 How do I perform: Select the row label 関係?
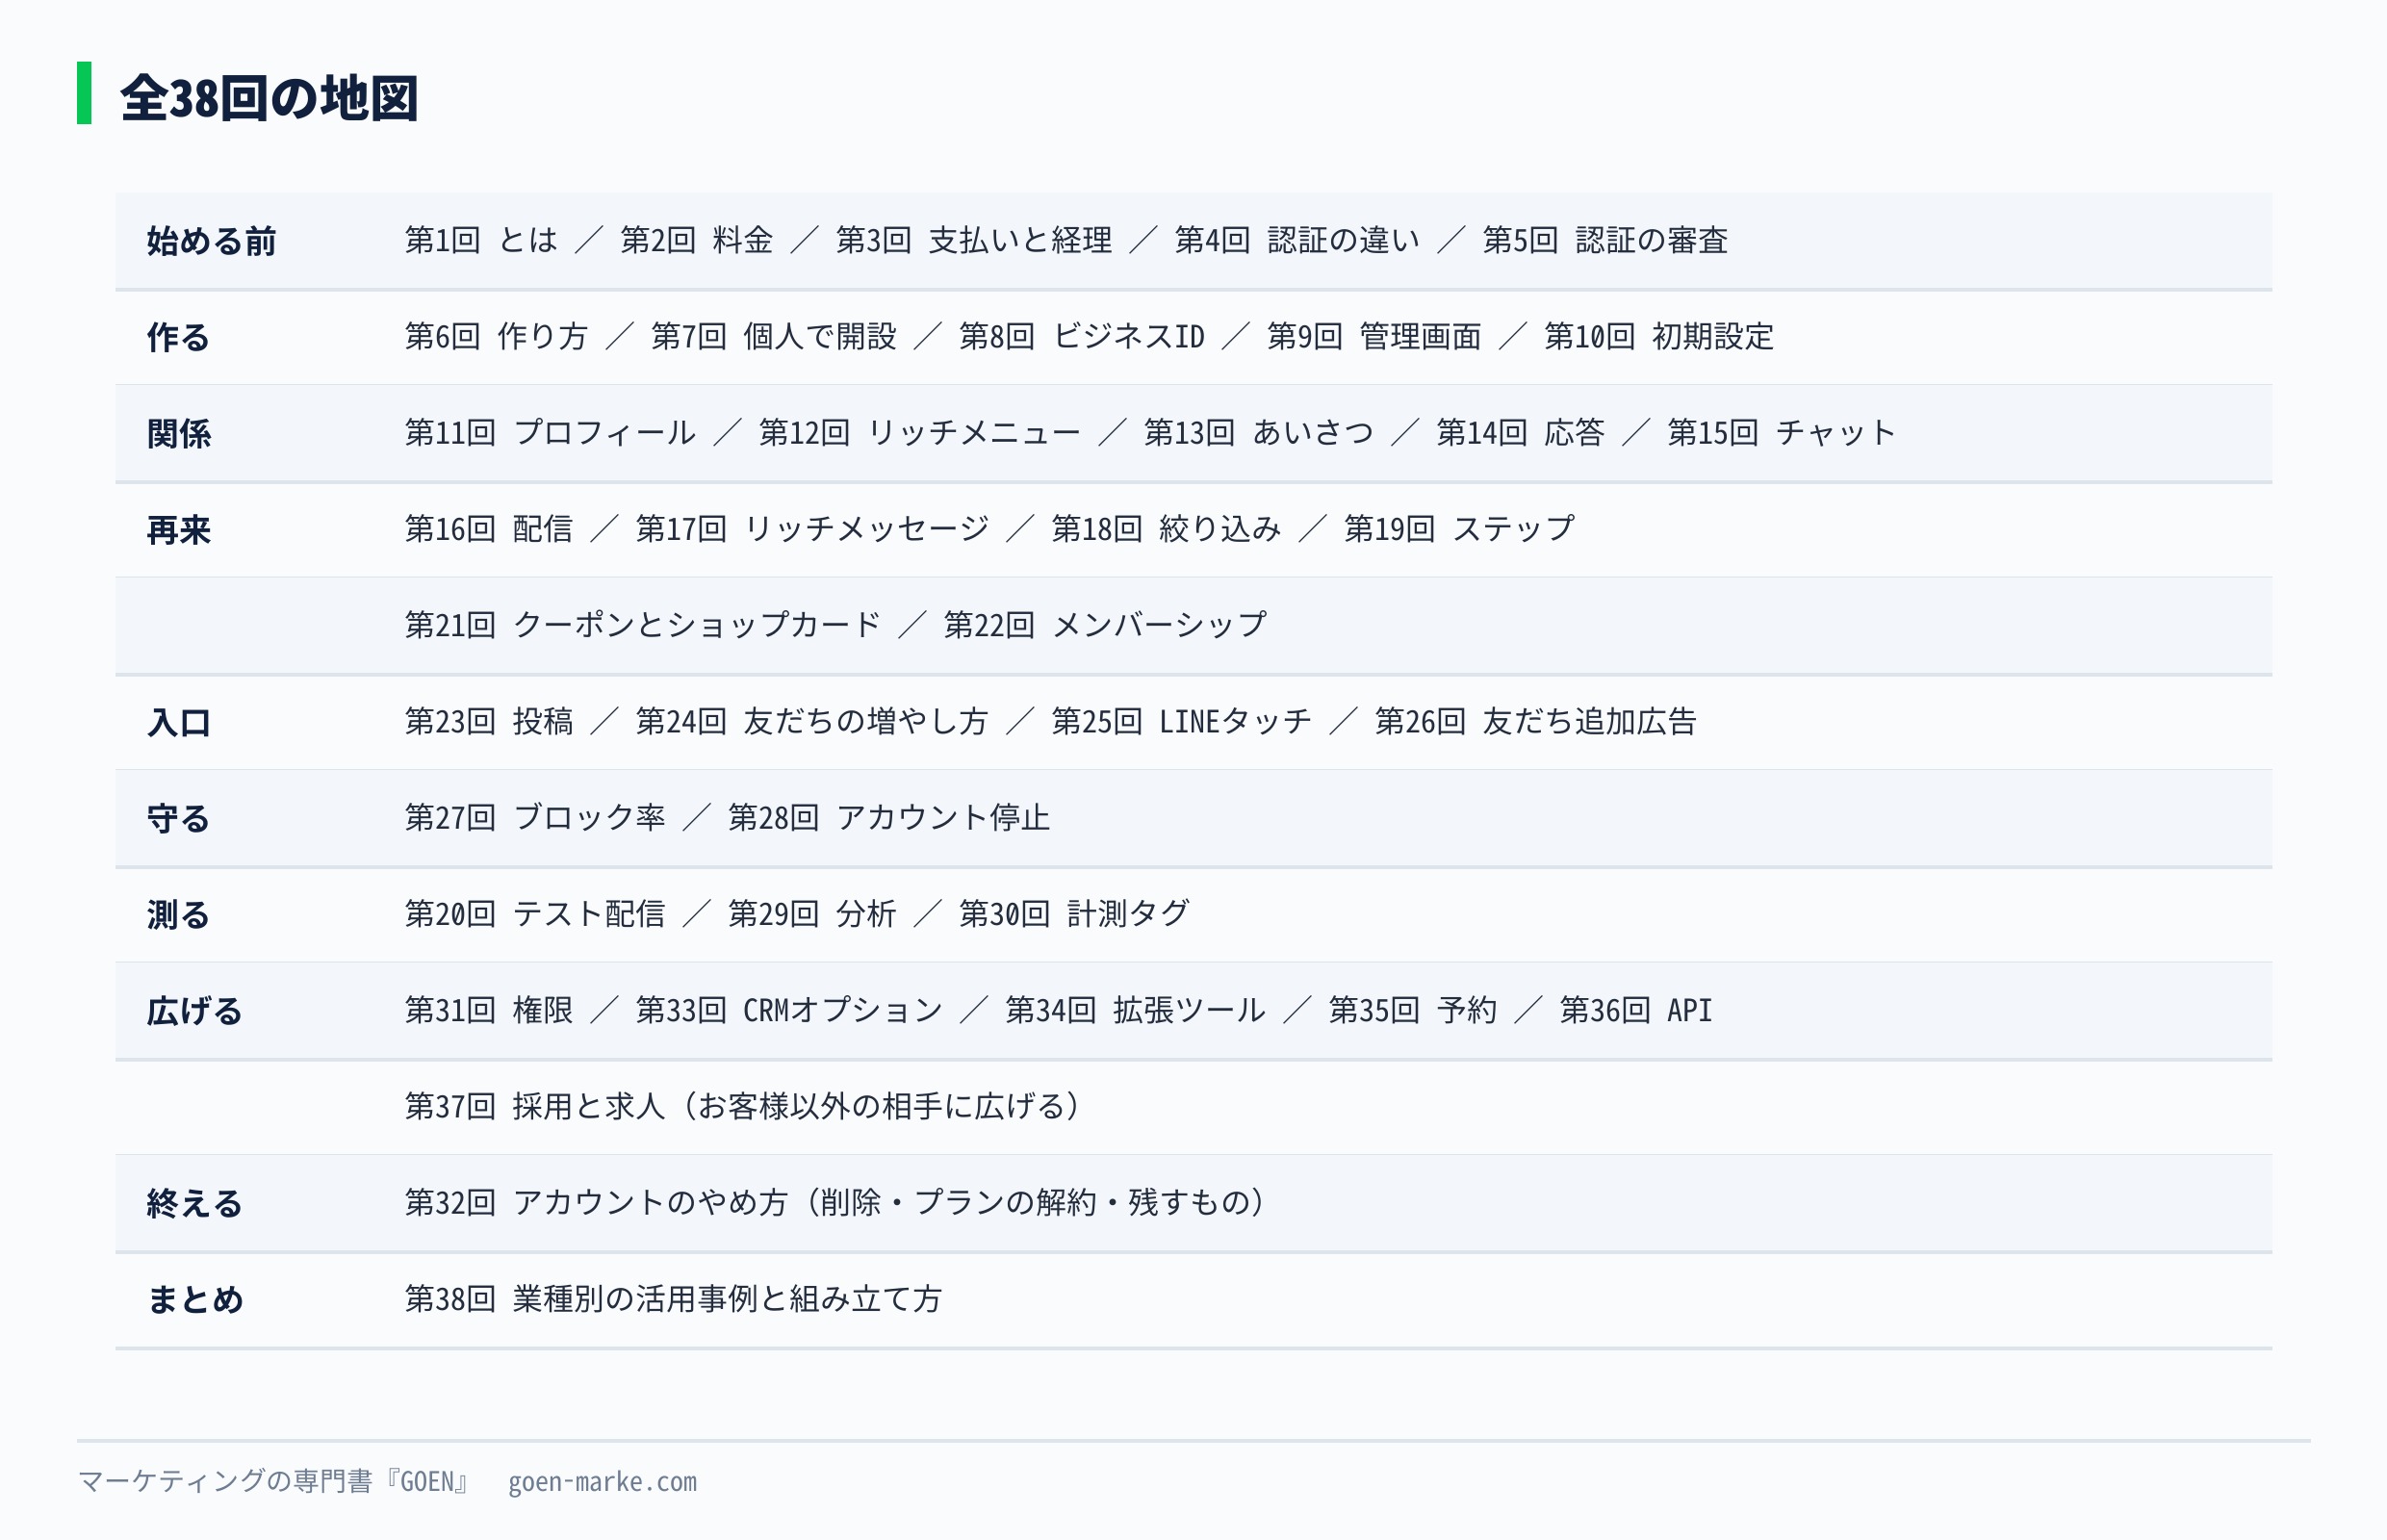[x=178, y=433]
